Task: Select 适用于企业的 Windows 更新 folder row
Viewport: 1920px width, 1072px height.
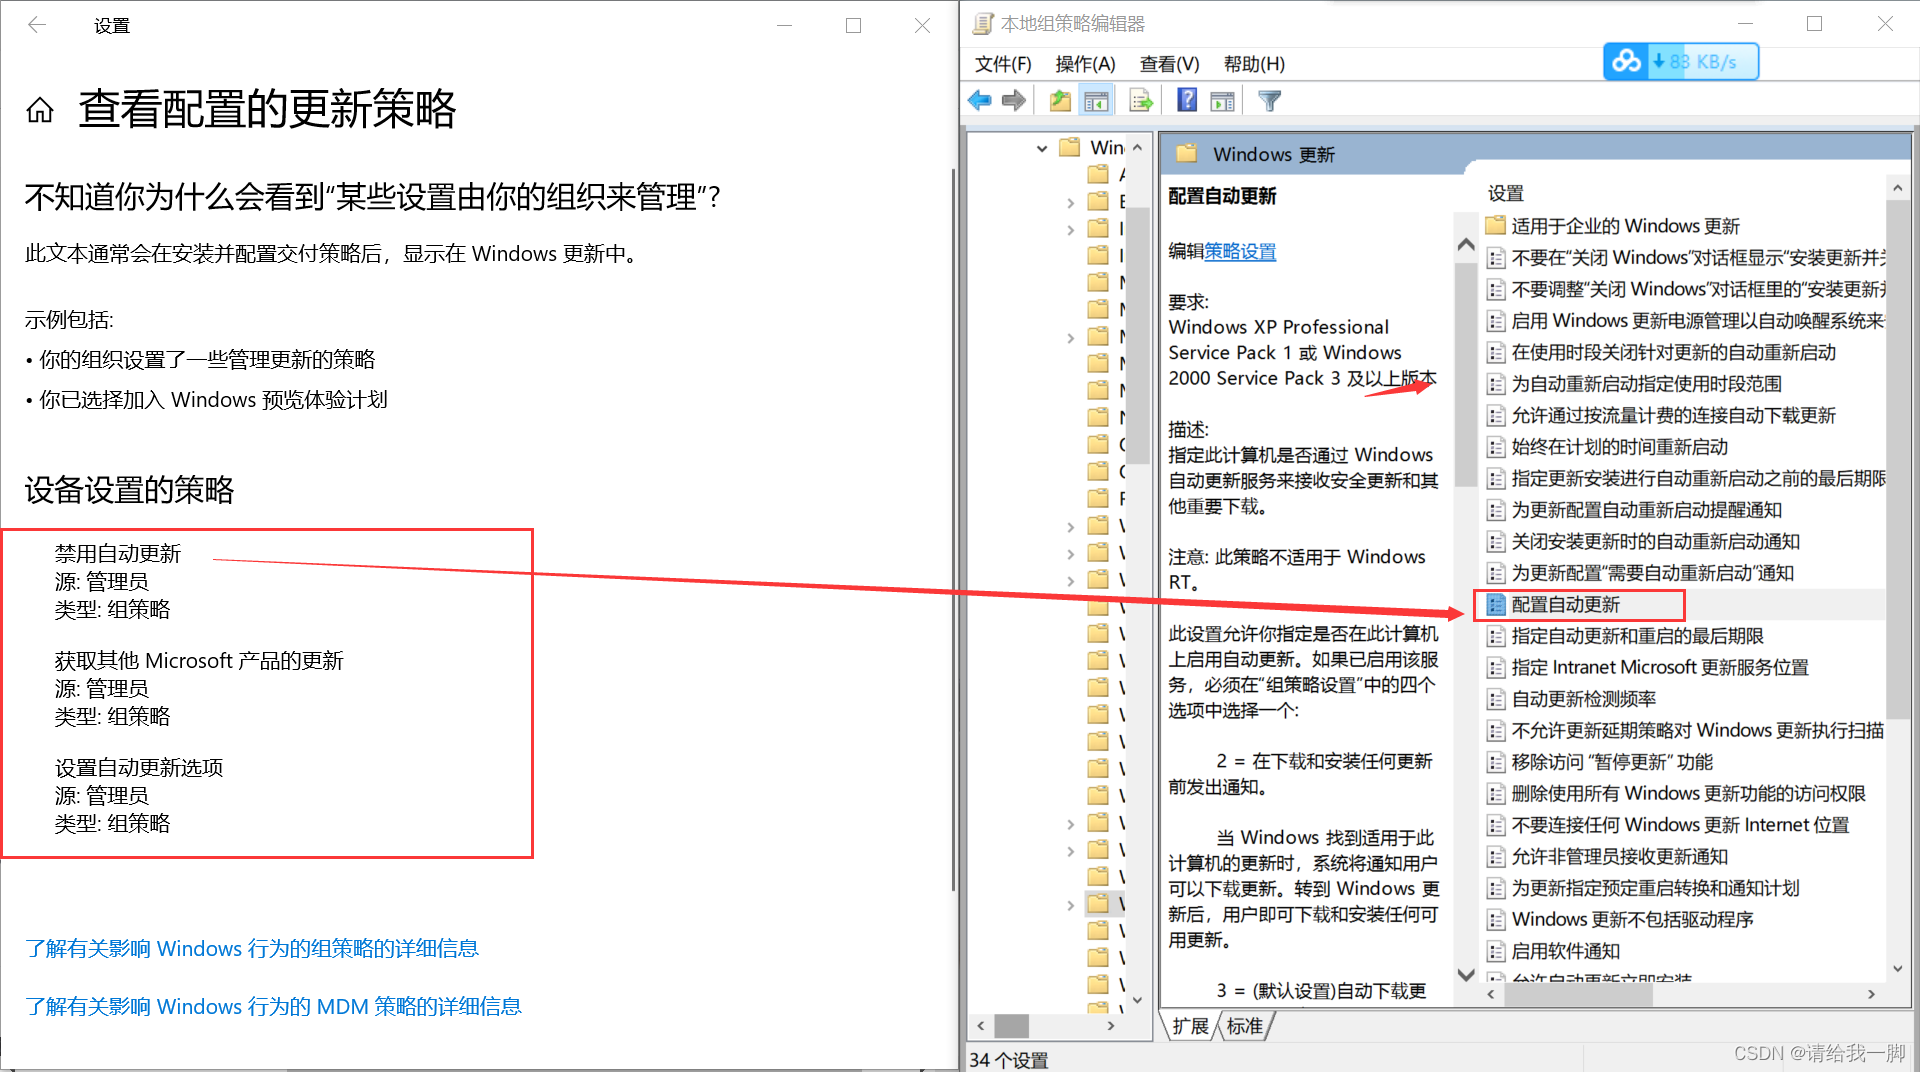Action: pos(1625,226)
